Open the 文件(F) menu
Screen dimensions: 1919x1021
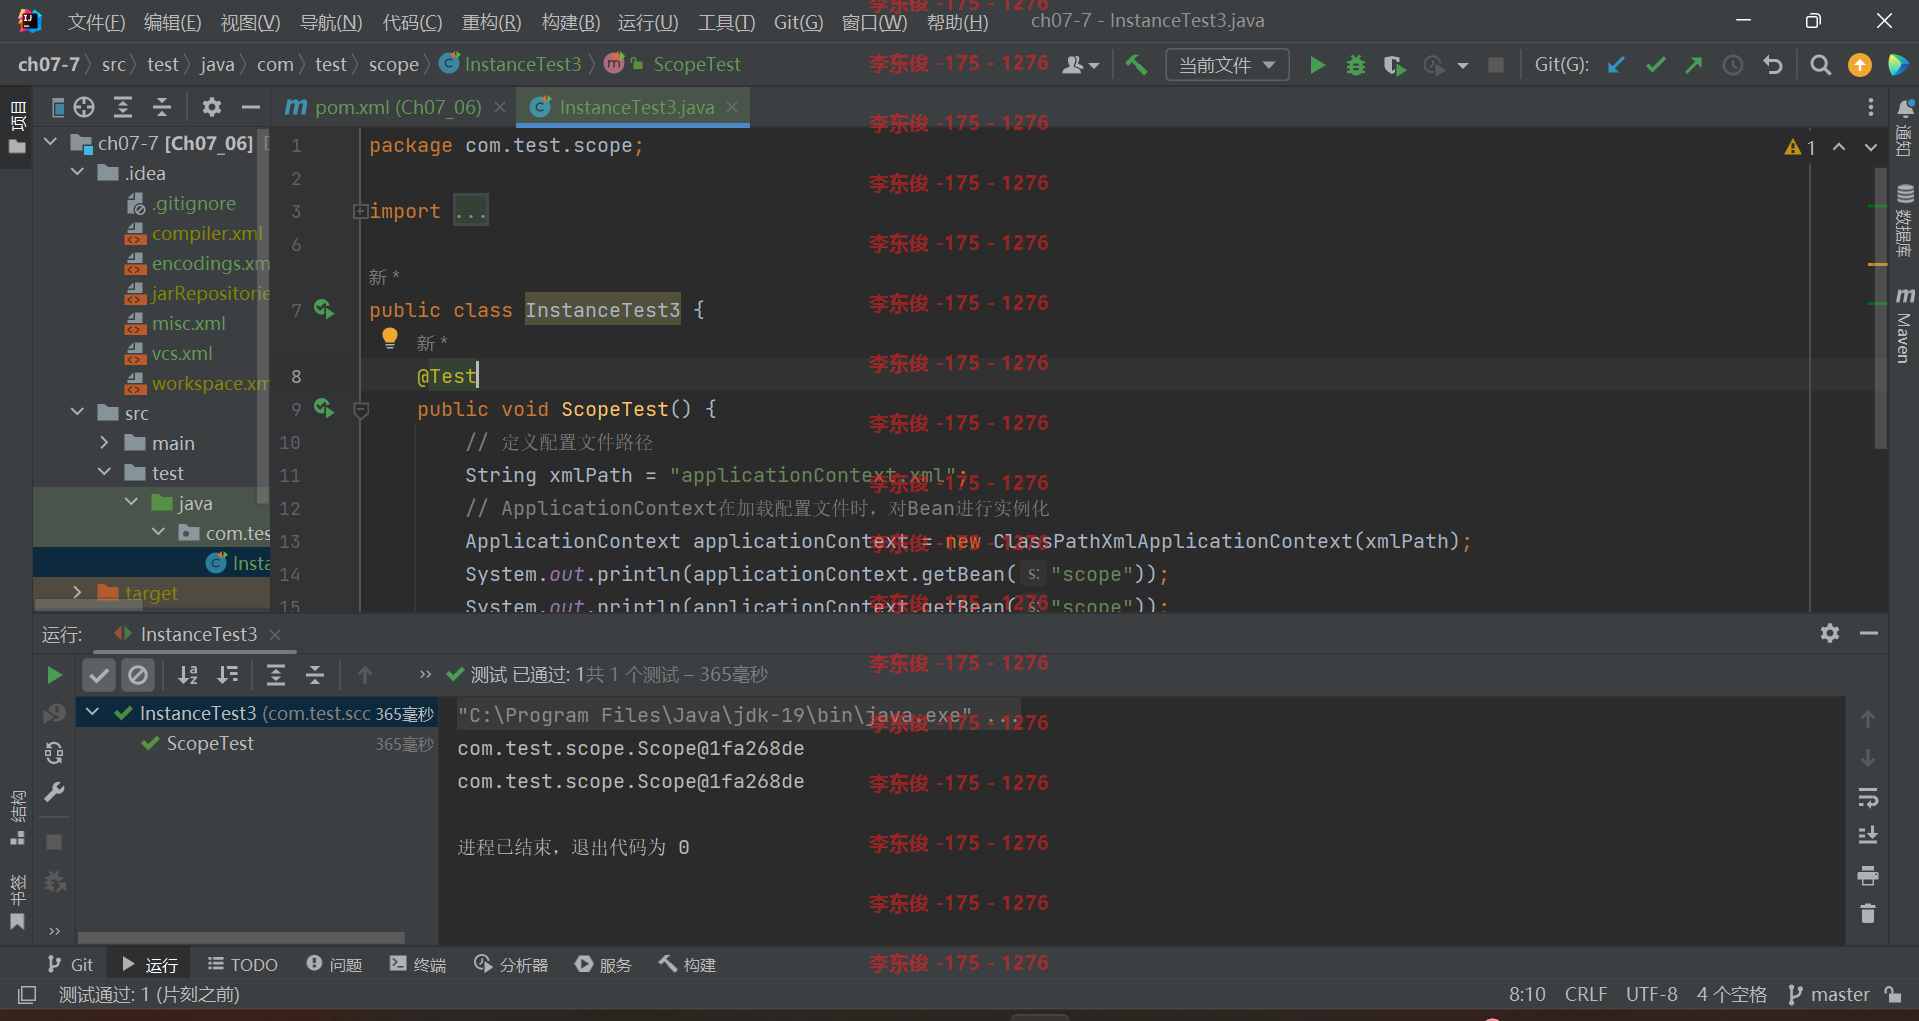coord(96,21)
